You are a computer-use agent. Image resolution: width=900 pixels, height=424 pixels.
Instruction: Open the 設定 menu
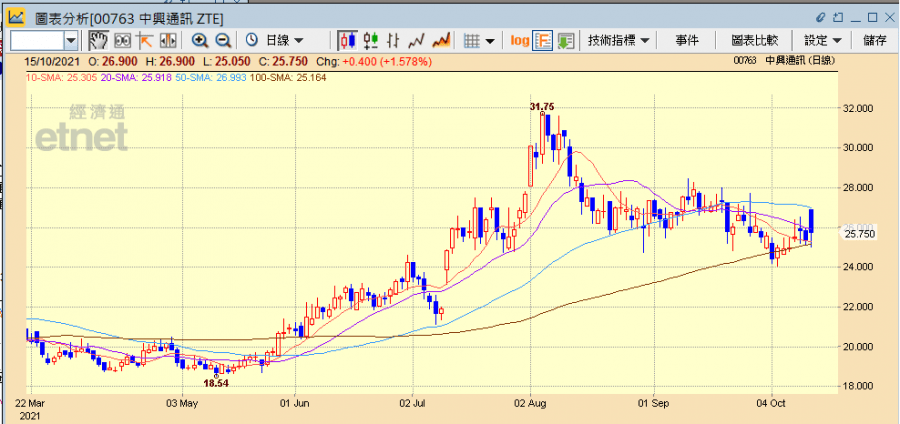point(822,40)
